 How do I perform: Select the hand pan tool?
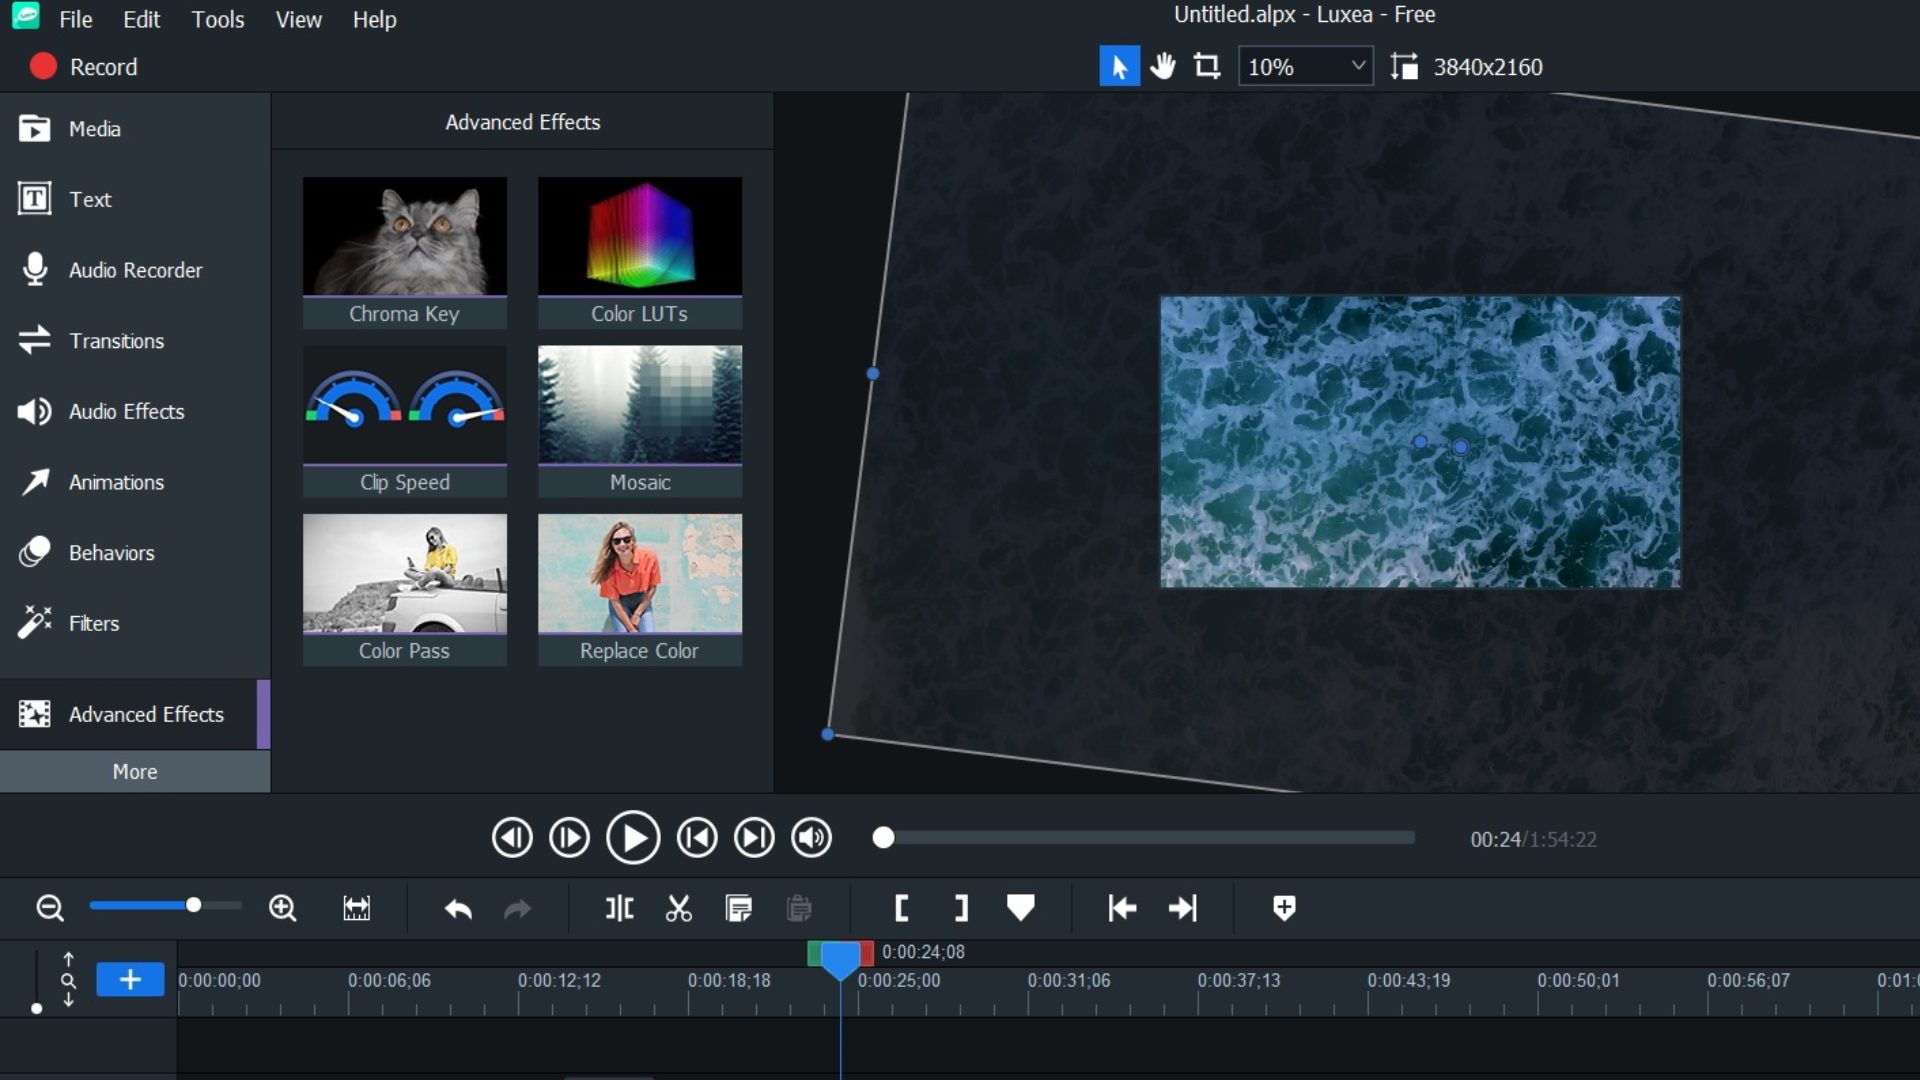(x=1163, y=65)
